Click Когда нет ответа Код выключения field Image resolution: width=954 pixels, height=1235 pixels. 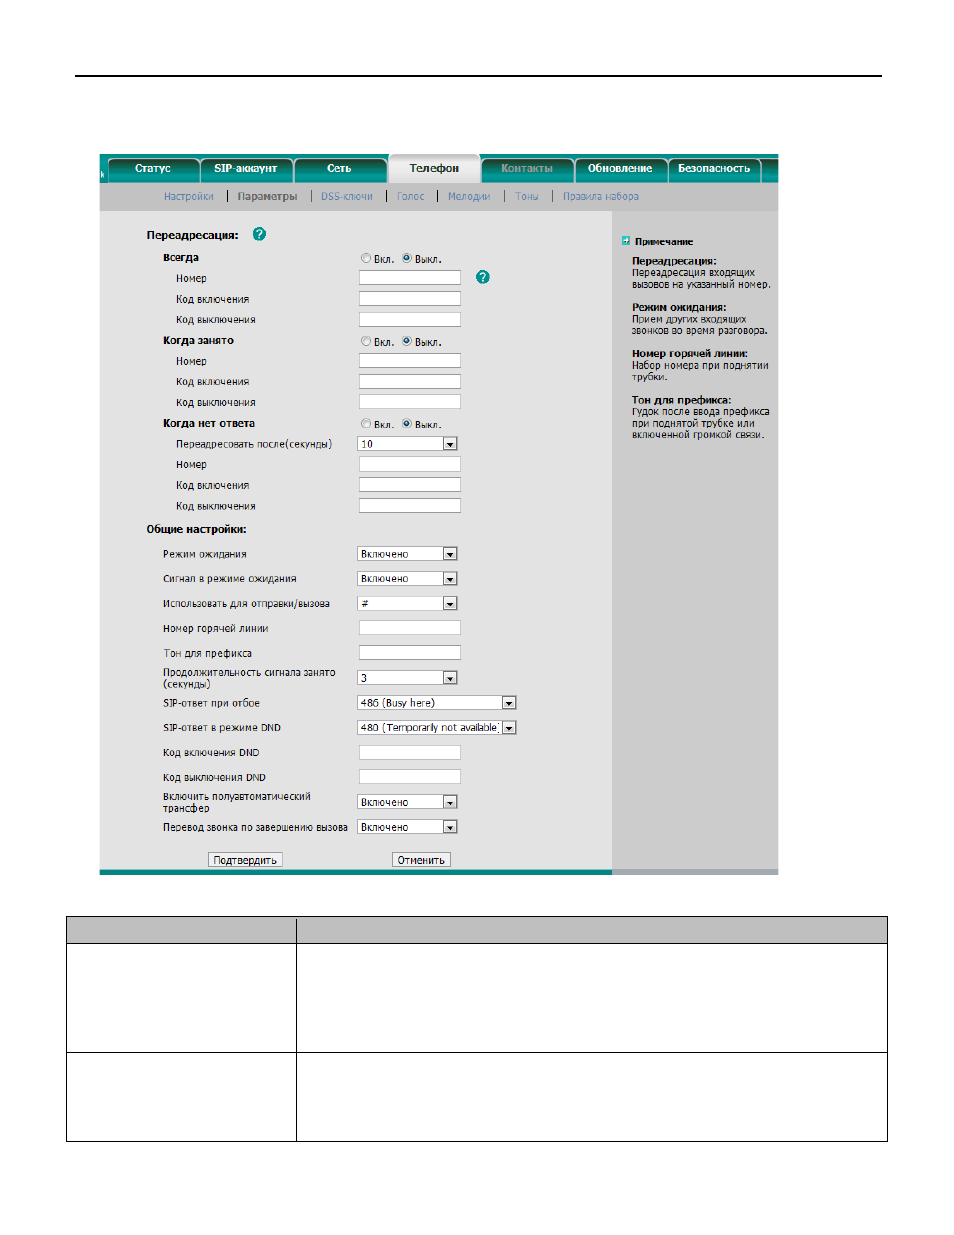[410, 506]
